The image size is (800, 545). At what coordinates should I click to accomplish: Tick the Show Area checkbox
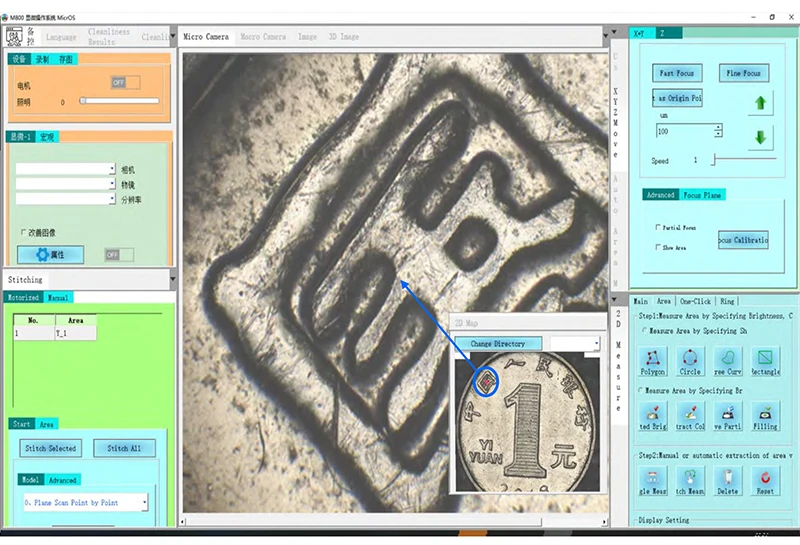(657, 247)
